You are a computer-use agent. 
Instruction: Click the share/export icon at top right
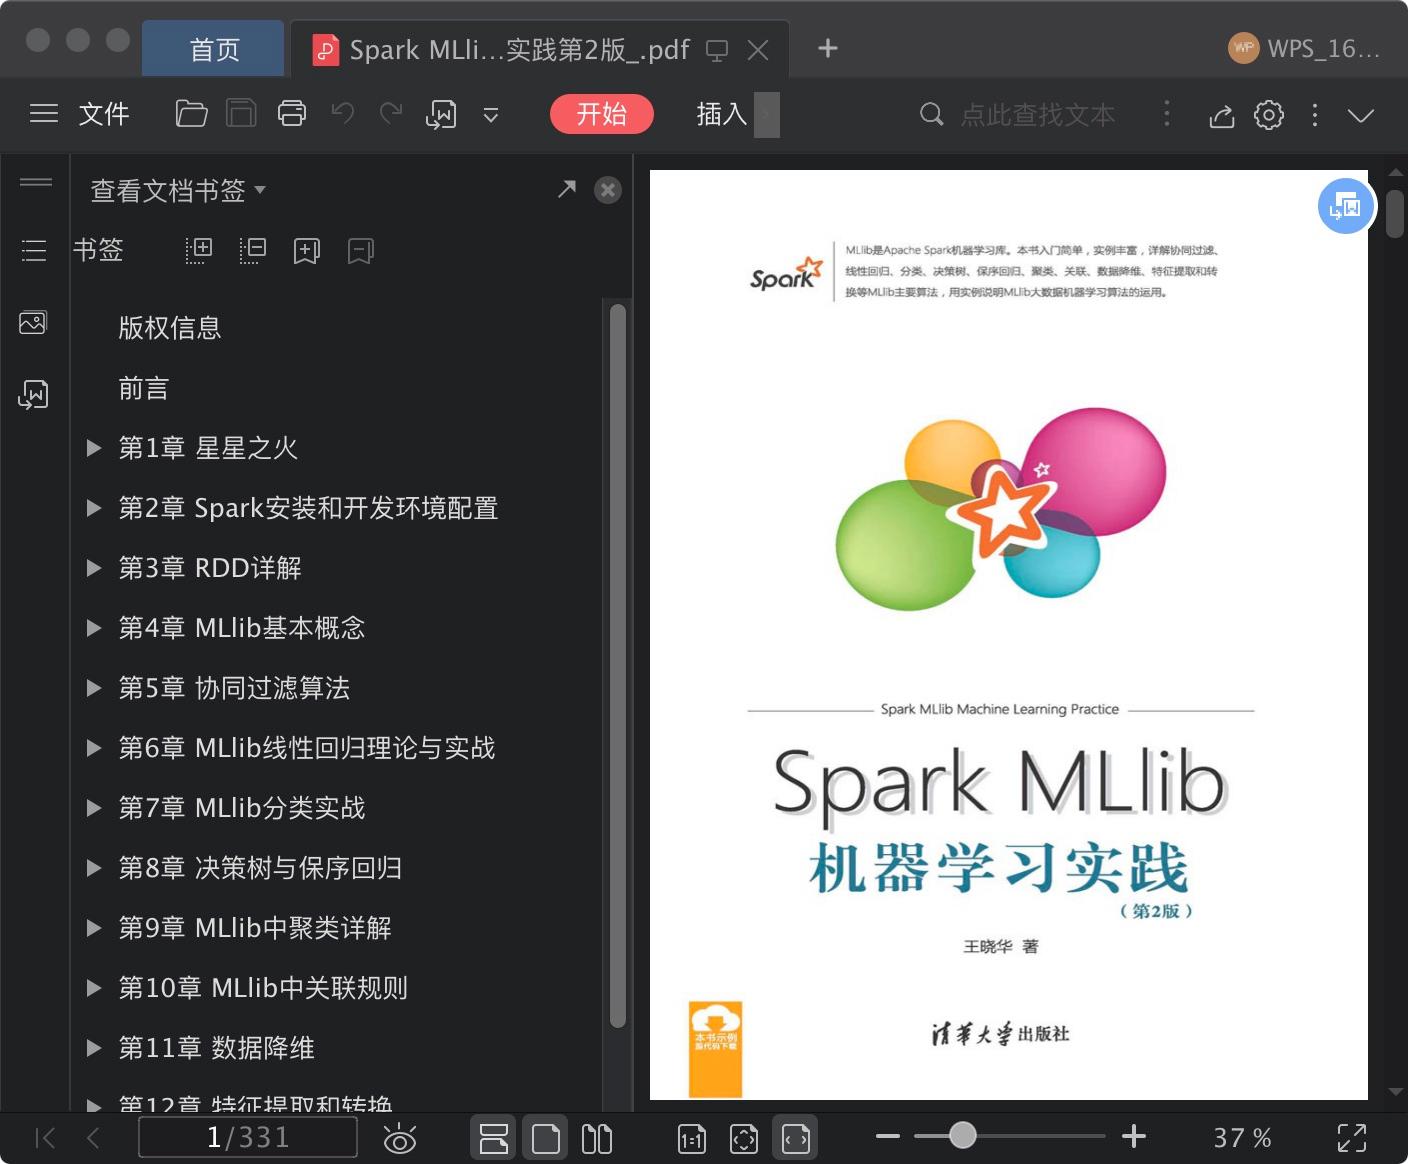pyautogui.click(x=1221, y=115)
